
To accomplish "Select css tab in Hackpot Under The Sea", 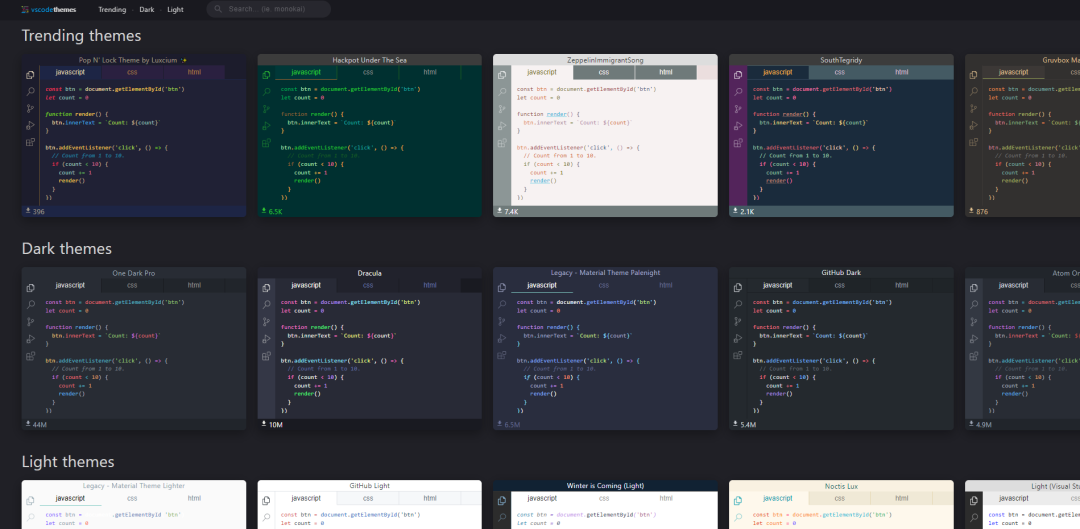I will click(x=368, y=72).
